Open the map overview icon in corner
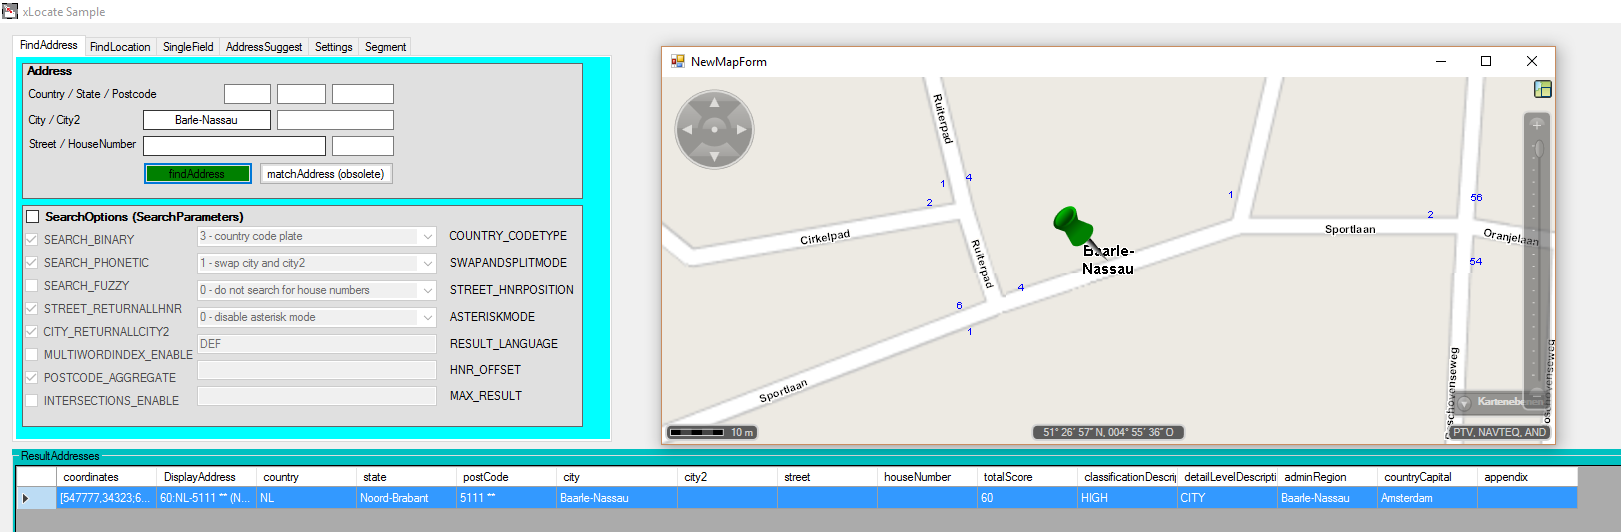This screenshot has height=532, width=1621. 1542,89
